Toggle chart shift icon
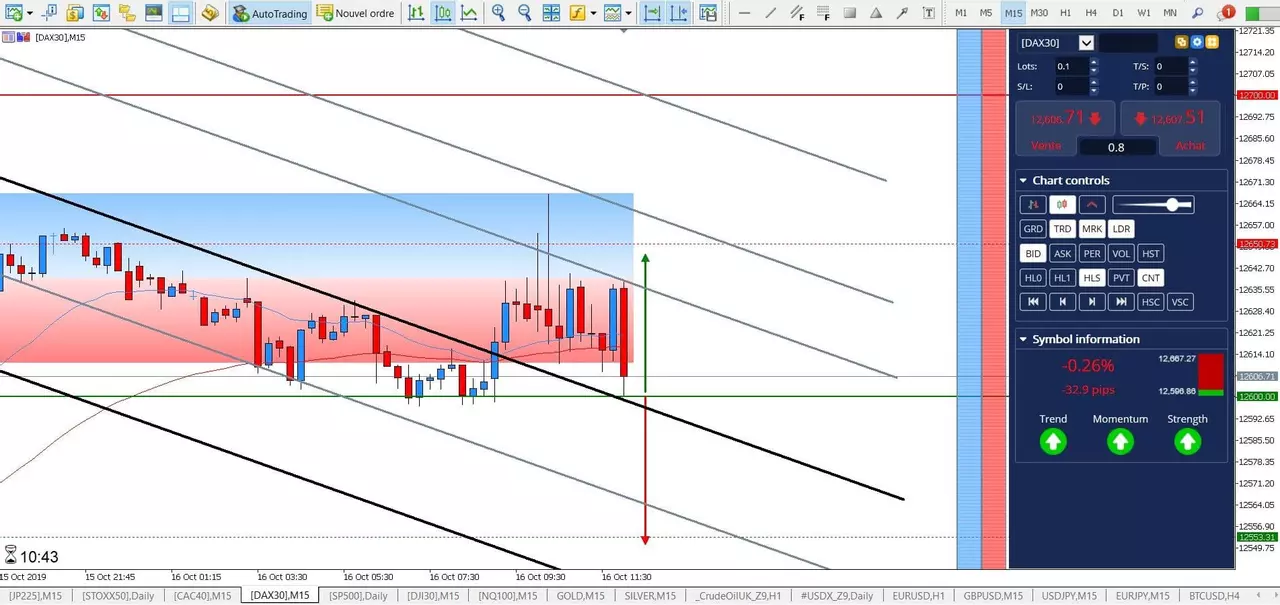 (x=678, y=13)
